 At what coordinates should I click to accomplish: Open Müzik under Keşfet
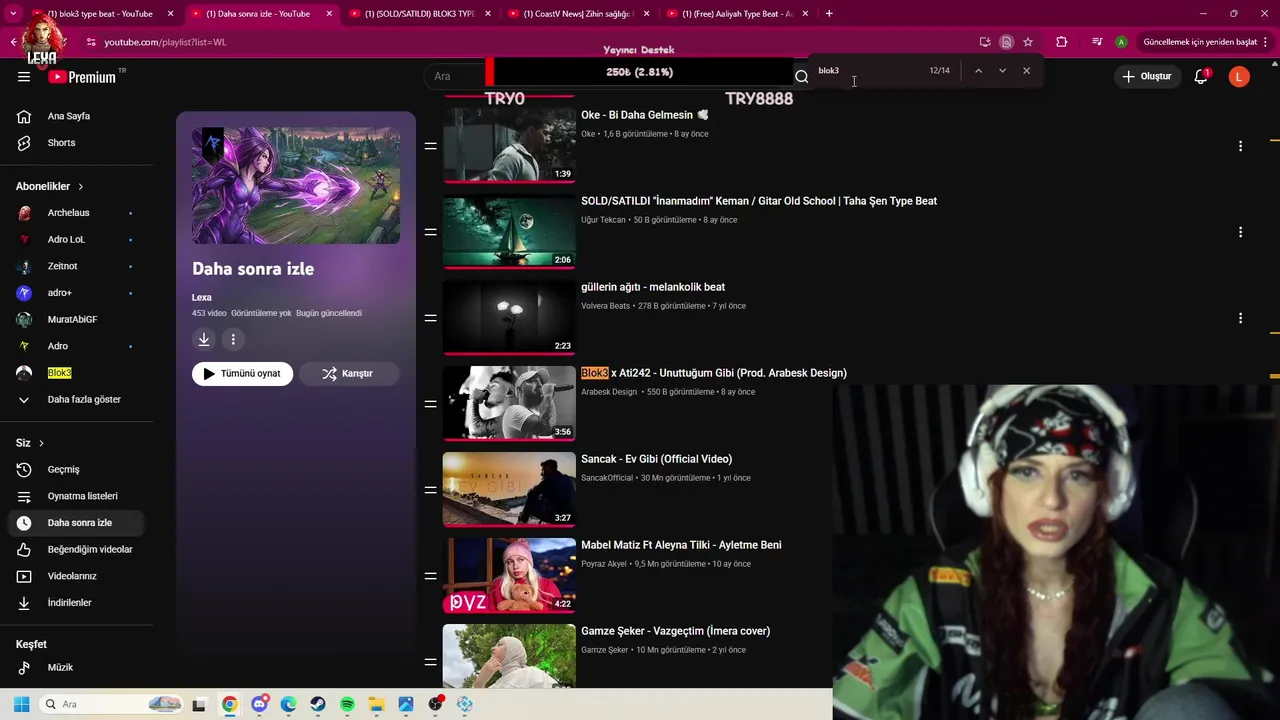tap(60, 667)
